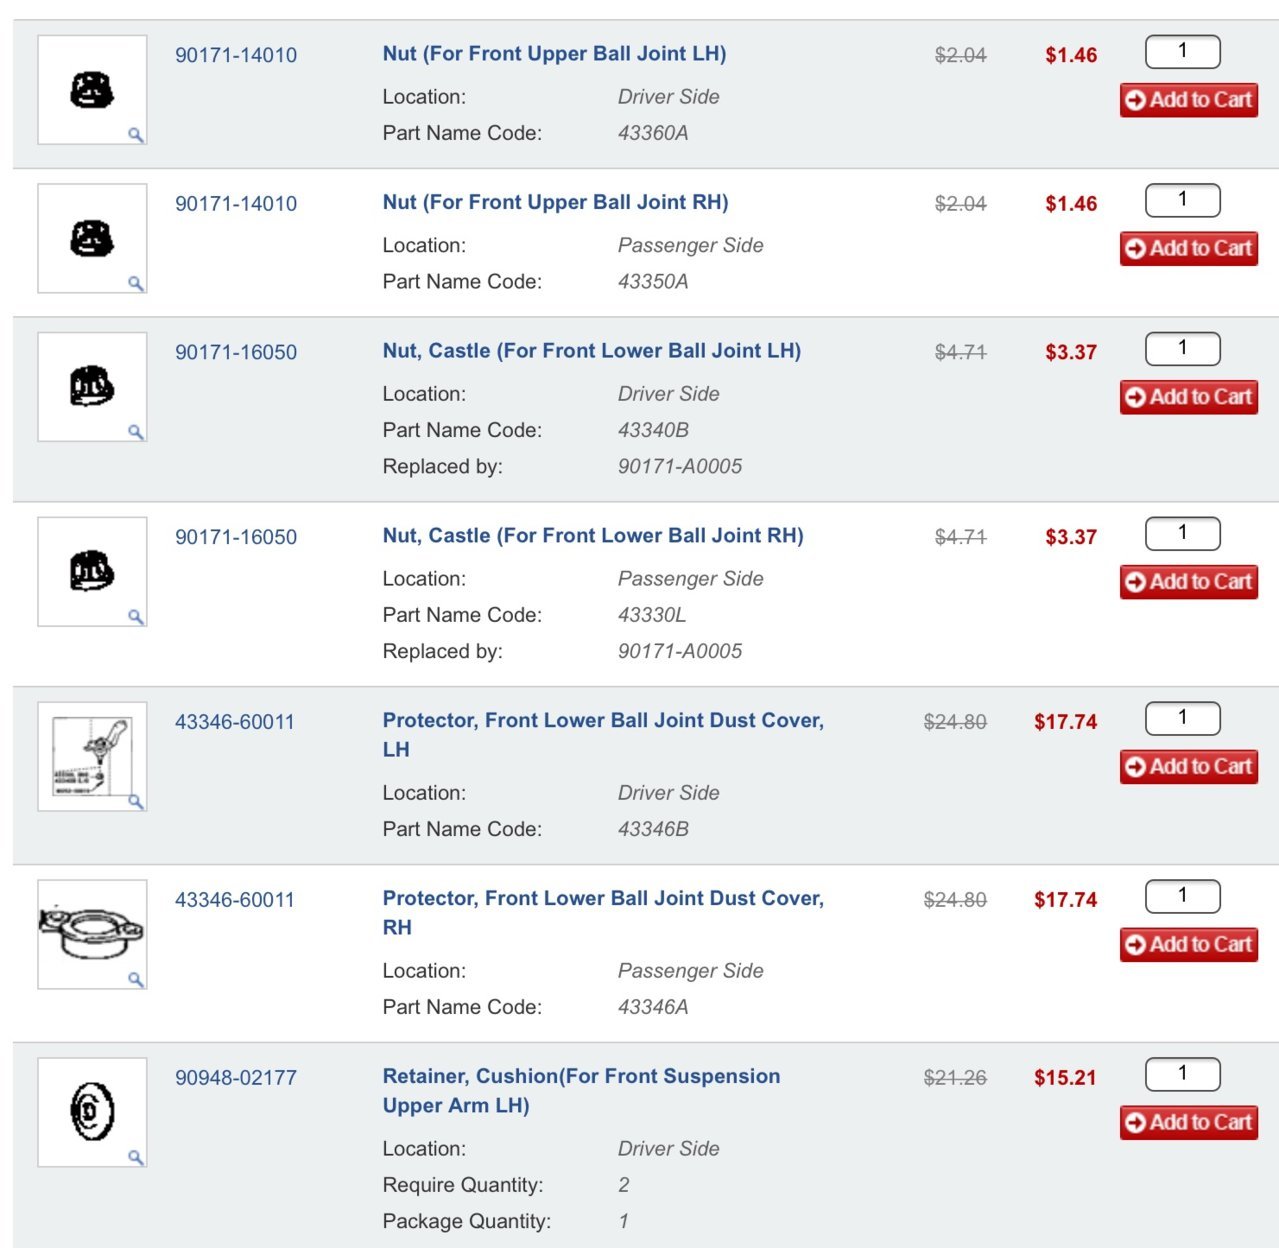This screenshot has width=1279, height=1248.
Task: Click magnifier on Protector Dust Cover RH image
Action: coord(136,980)
